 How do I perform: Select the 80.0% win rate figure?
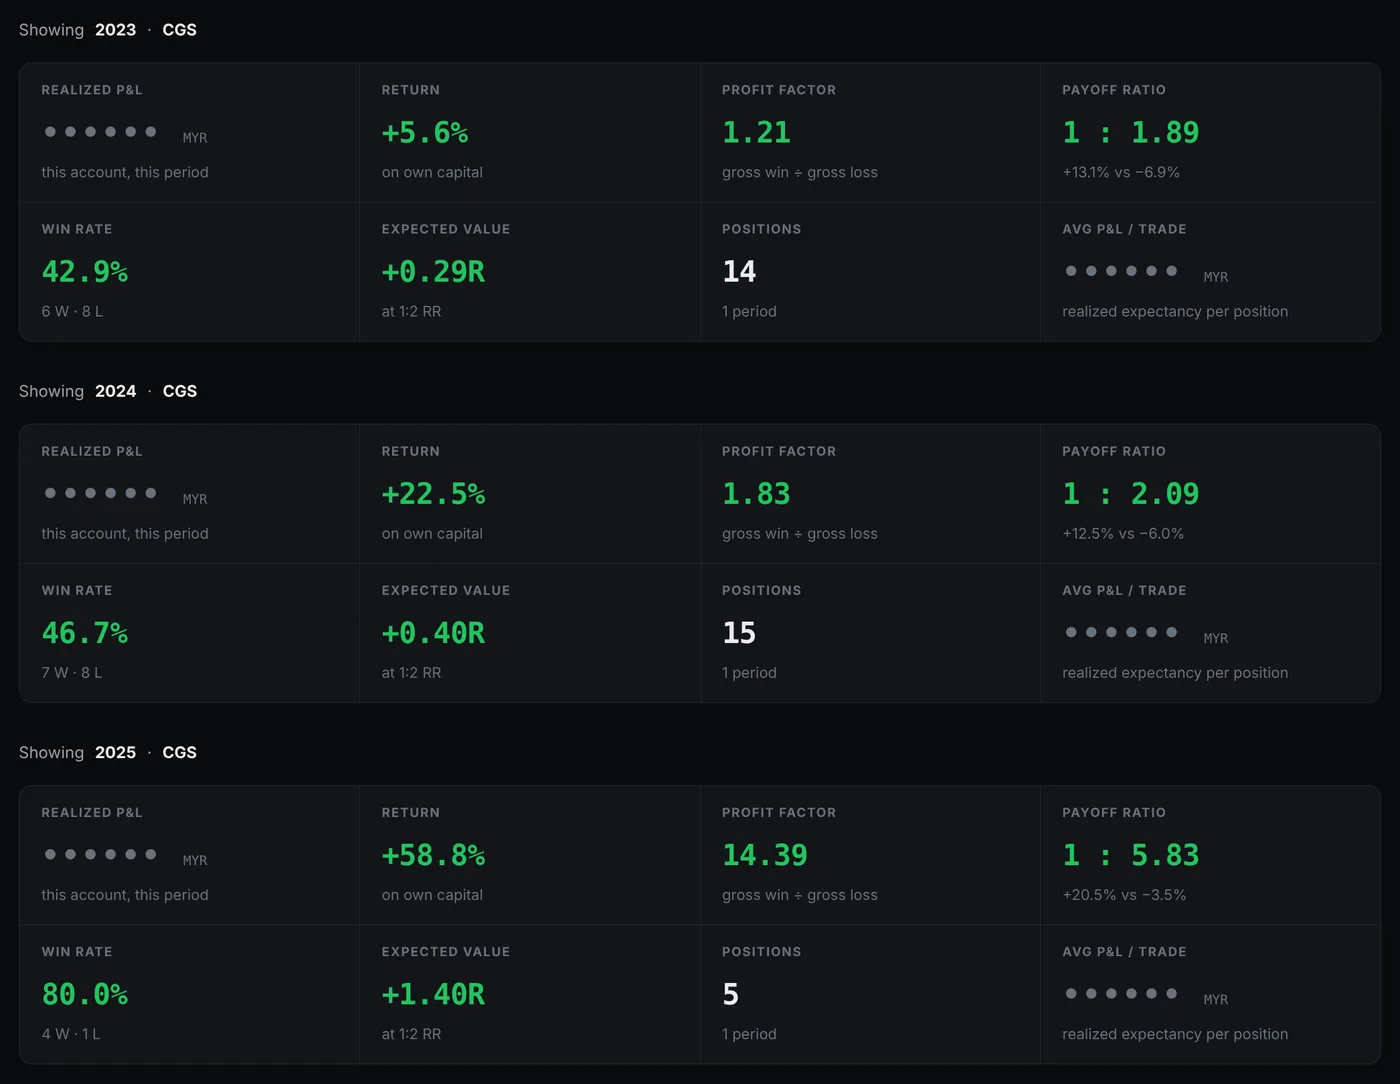pyautogui.click(x=85, y=994)
